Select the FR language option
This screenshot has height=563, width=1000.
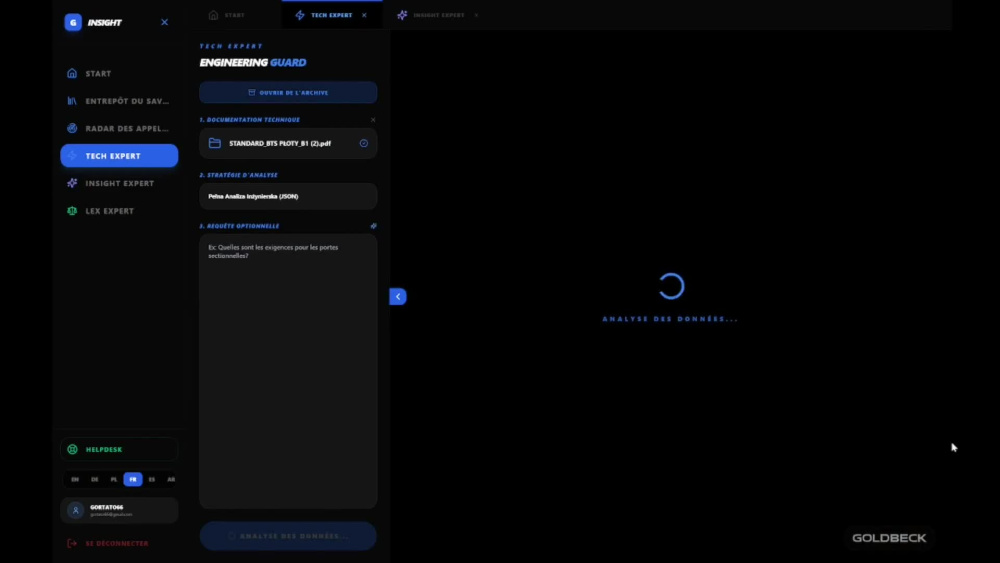pos(133,479)
